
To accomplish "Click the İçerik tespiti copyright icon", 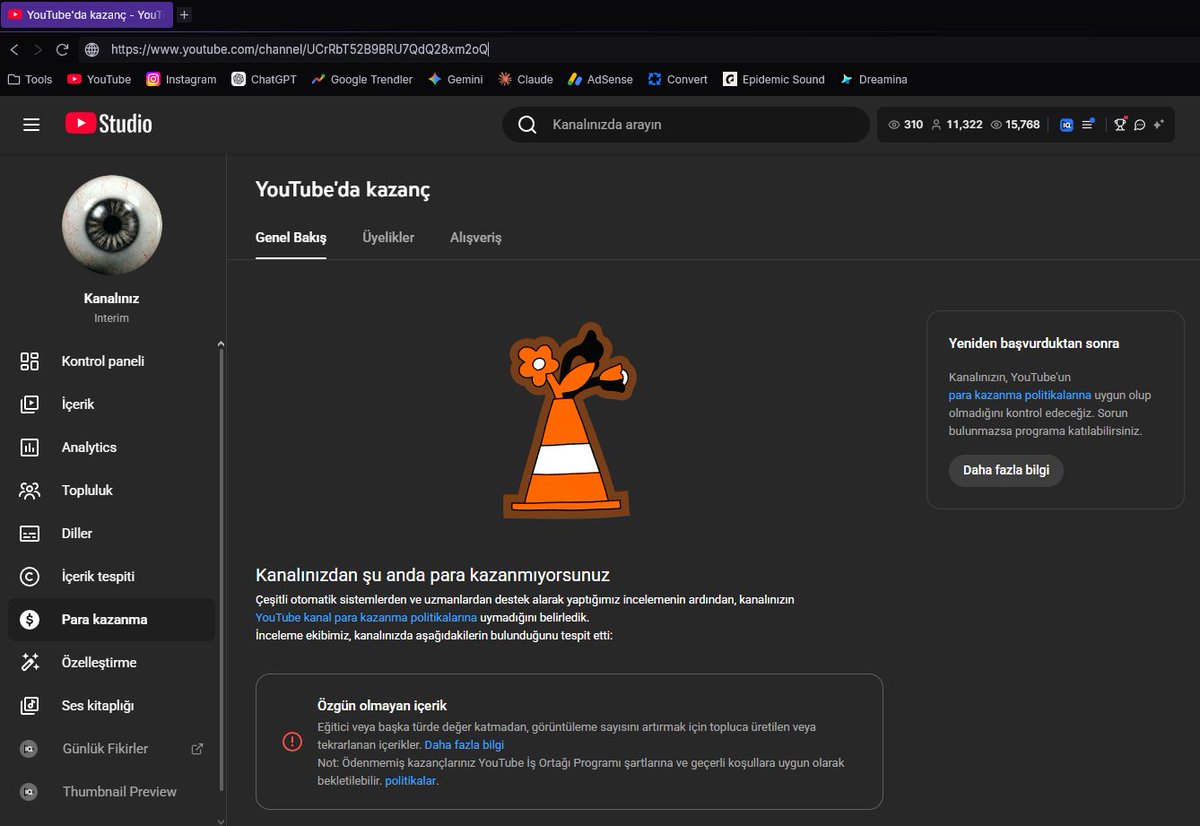I will [30, 576].
